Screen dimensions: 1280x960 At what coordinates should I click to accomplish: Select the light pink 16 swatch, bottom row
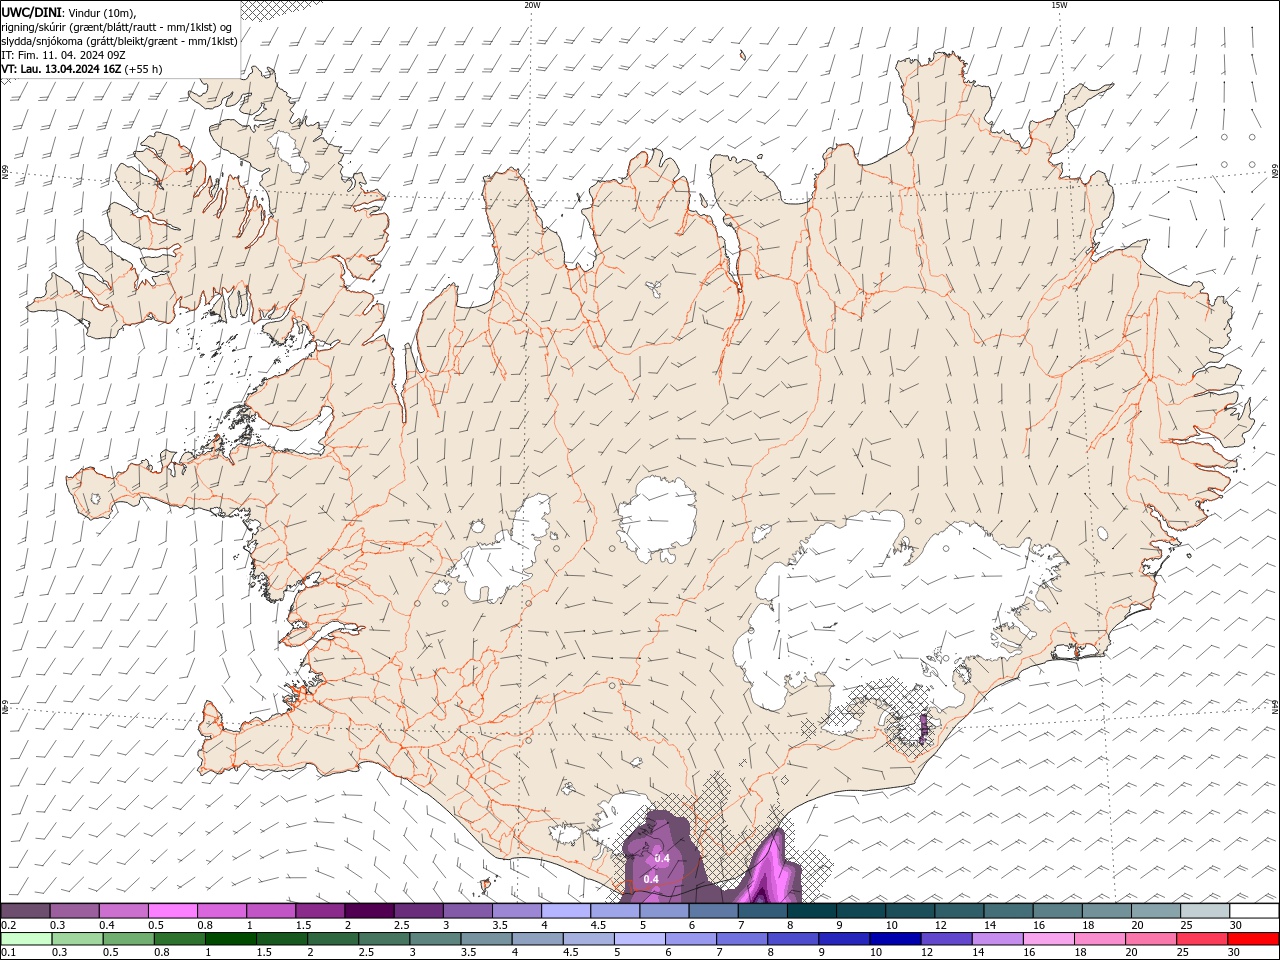[1048, 939]
